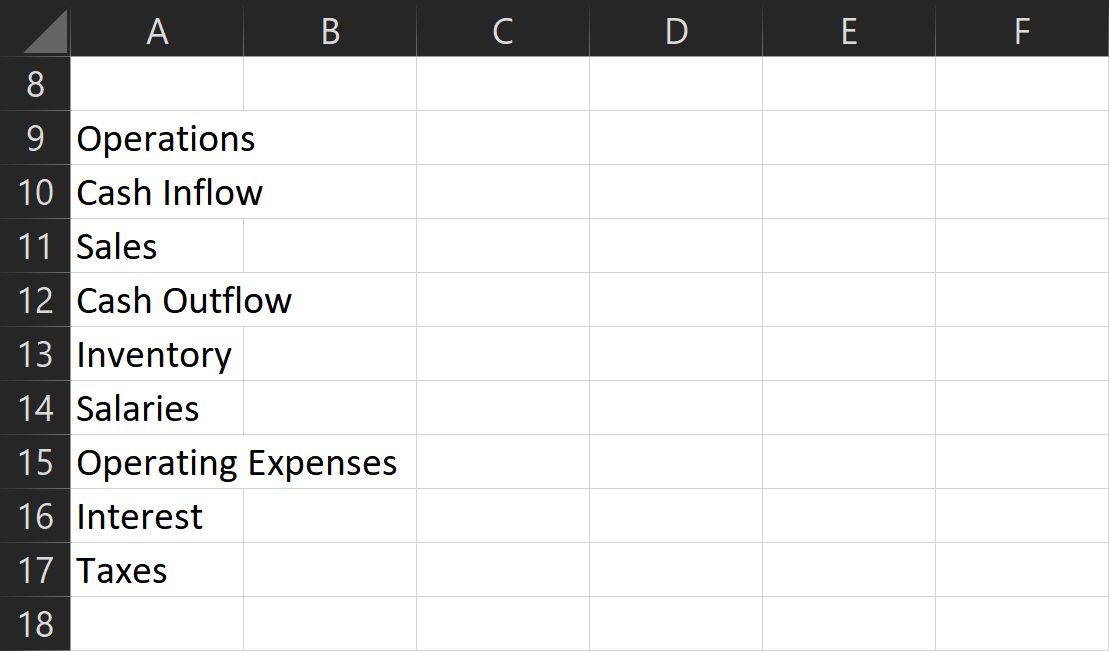Click the Operating Expenses cell

coord(157,462)
